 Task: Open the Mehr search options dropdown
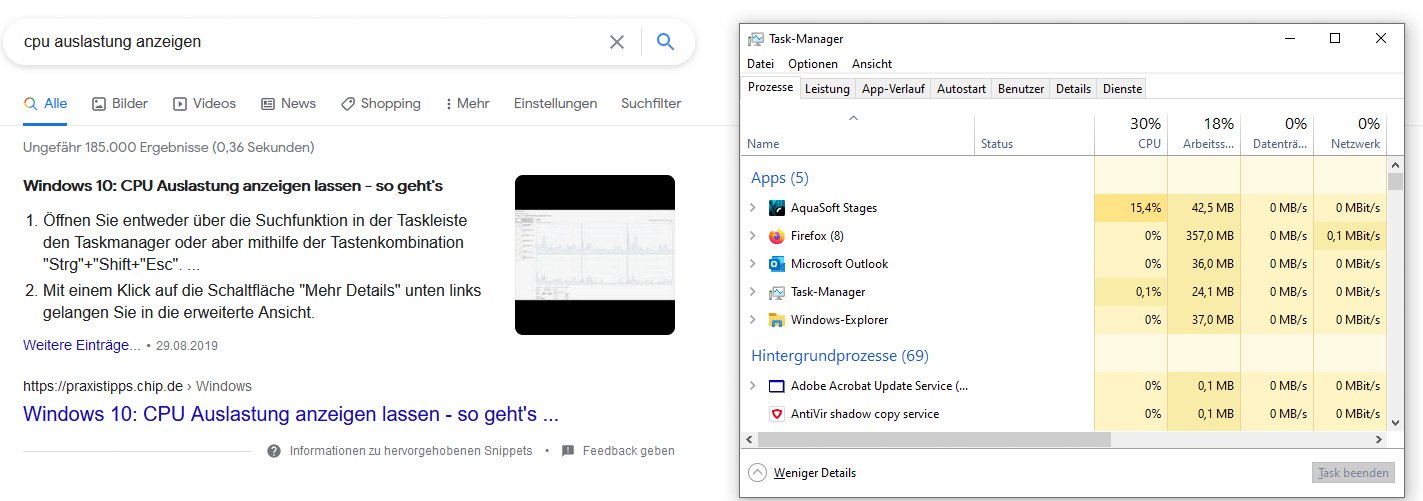point(467,103)
